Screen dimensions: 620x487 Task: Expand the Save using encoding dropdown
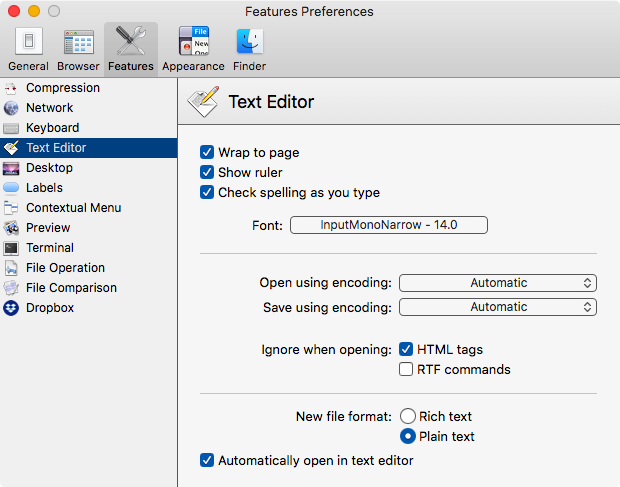[498, 307]
